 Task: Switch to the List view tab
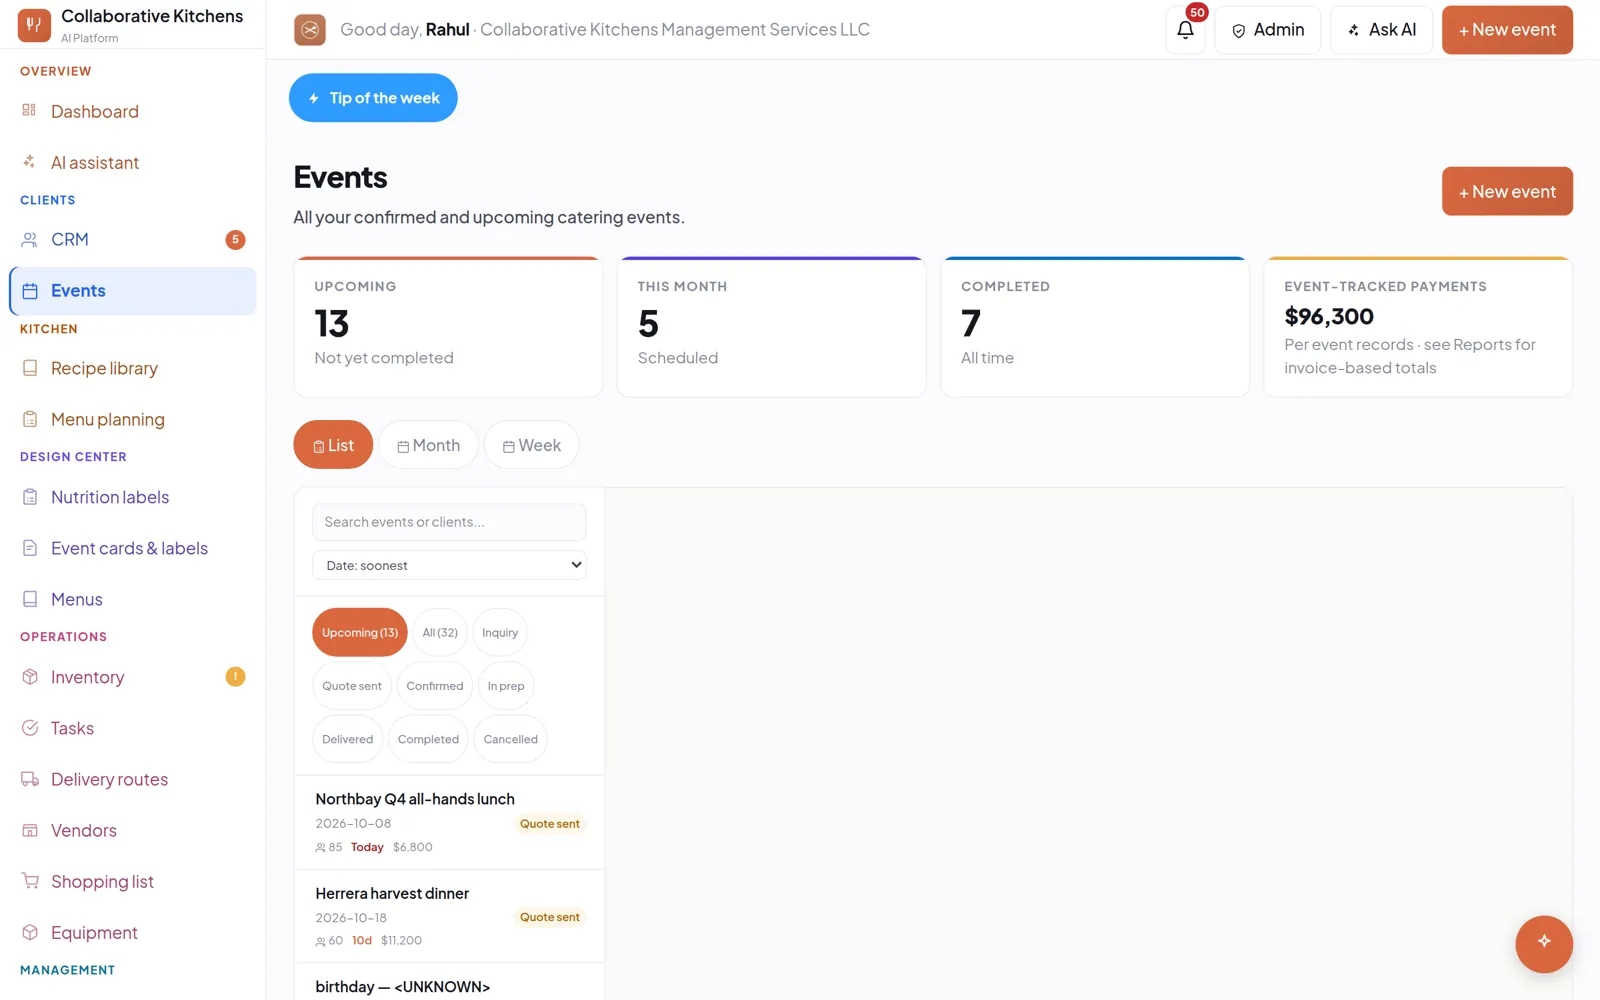coord(333,445)
